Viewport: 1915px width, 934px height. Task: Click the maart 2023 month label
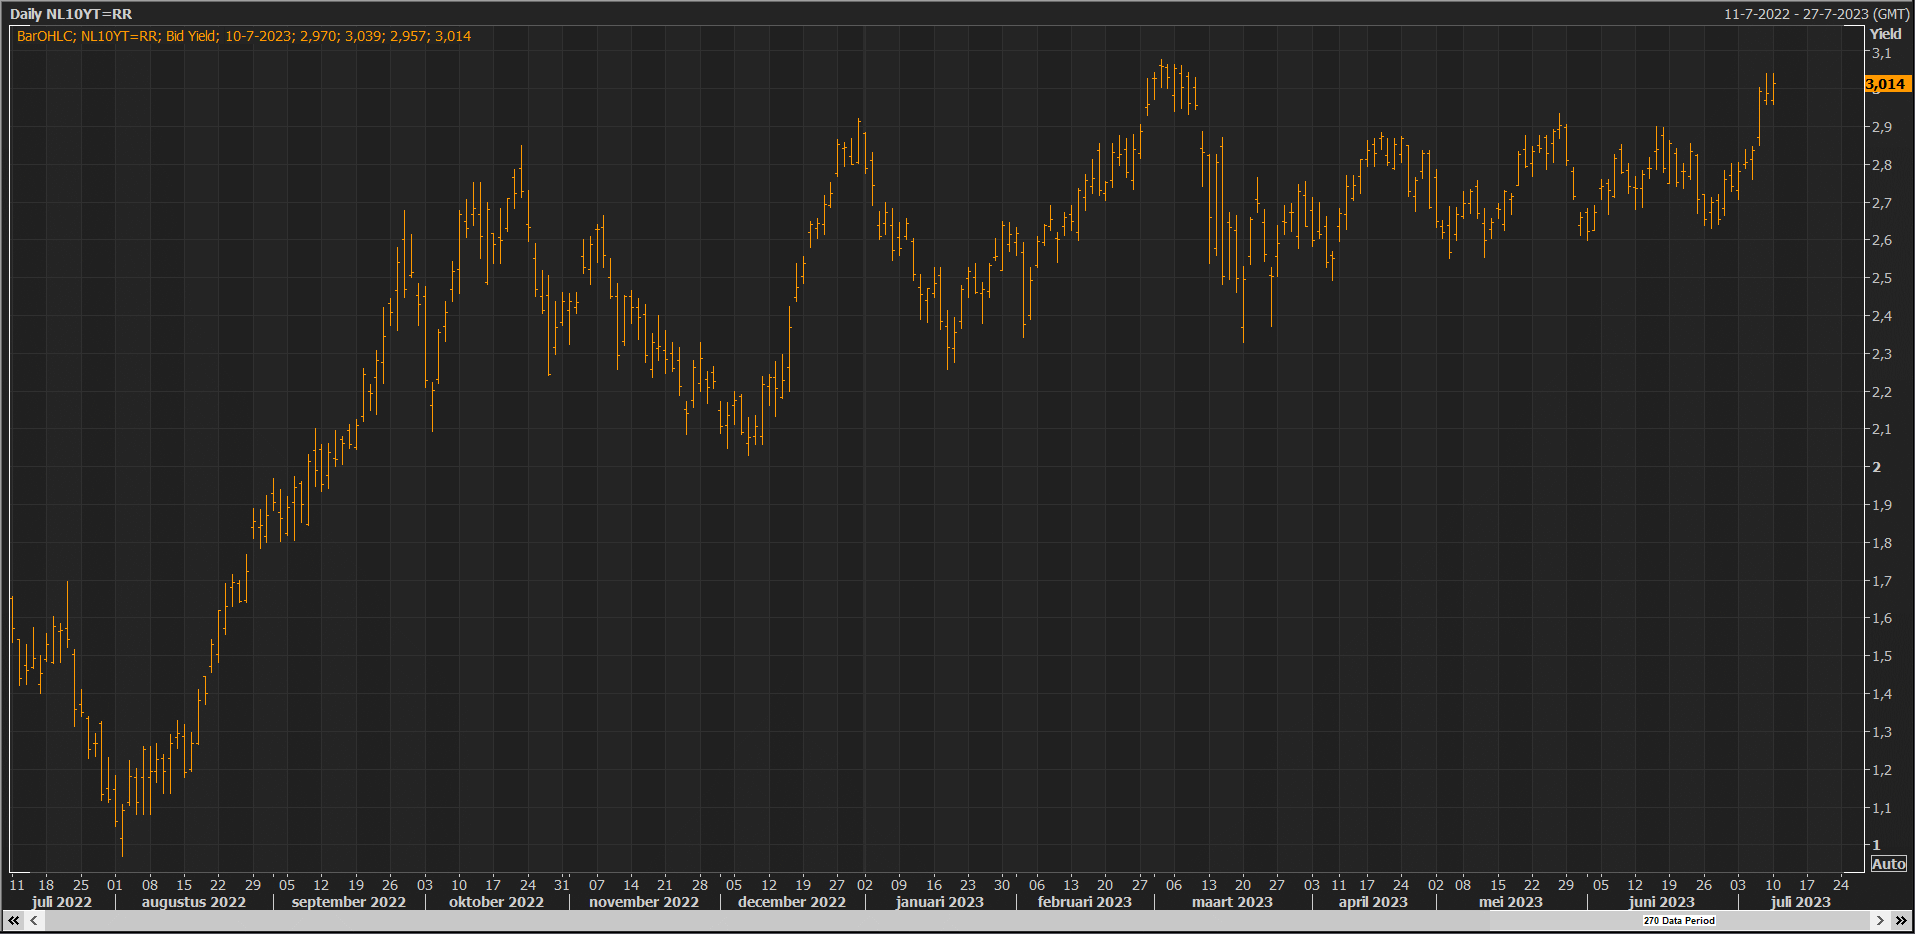tap(1232, 902)
